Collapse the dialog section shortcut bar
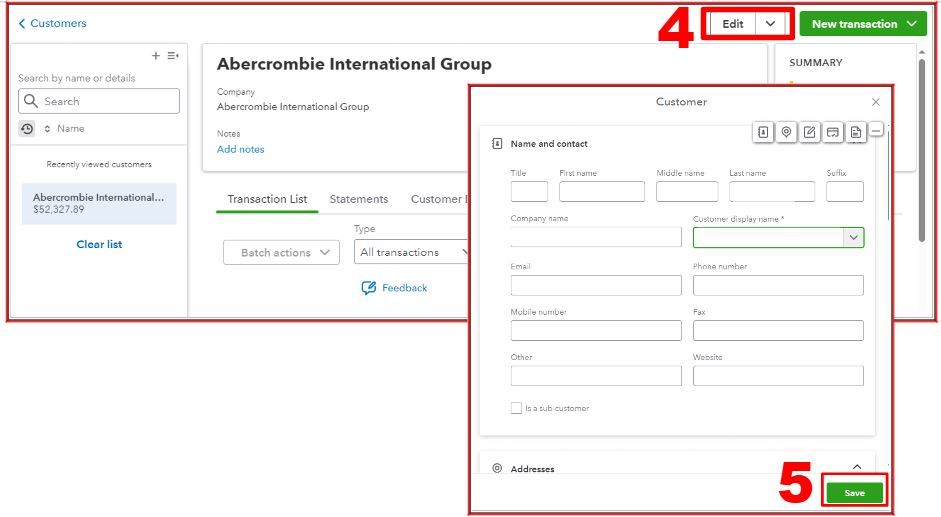 876,130
